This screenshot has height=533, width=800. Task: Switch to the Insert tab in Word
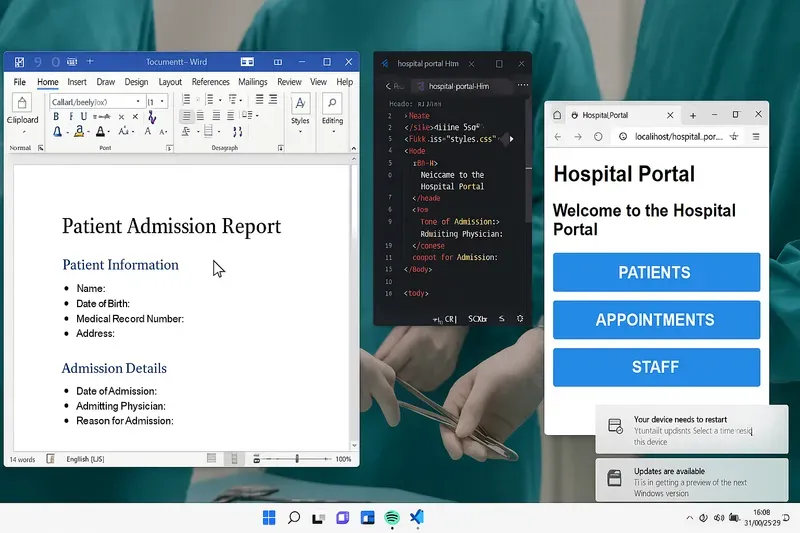77,82
